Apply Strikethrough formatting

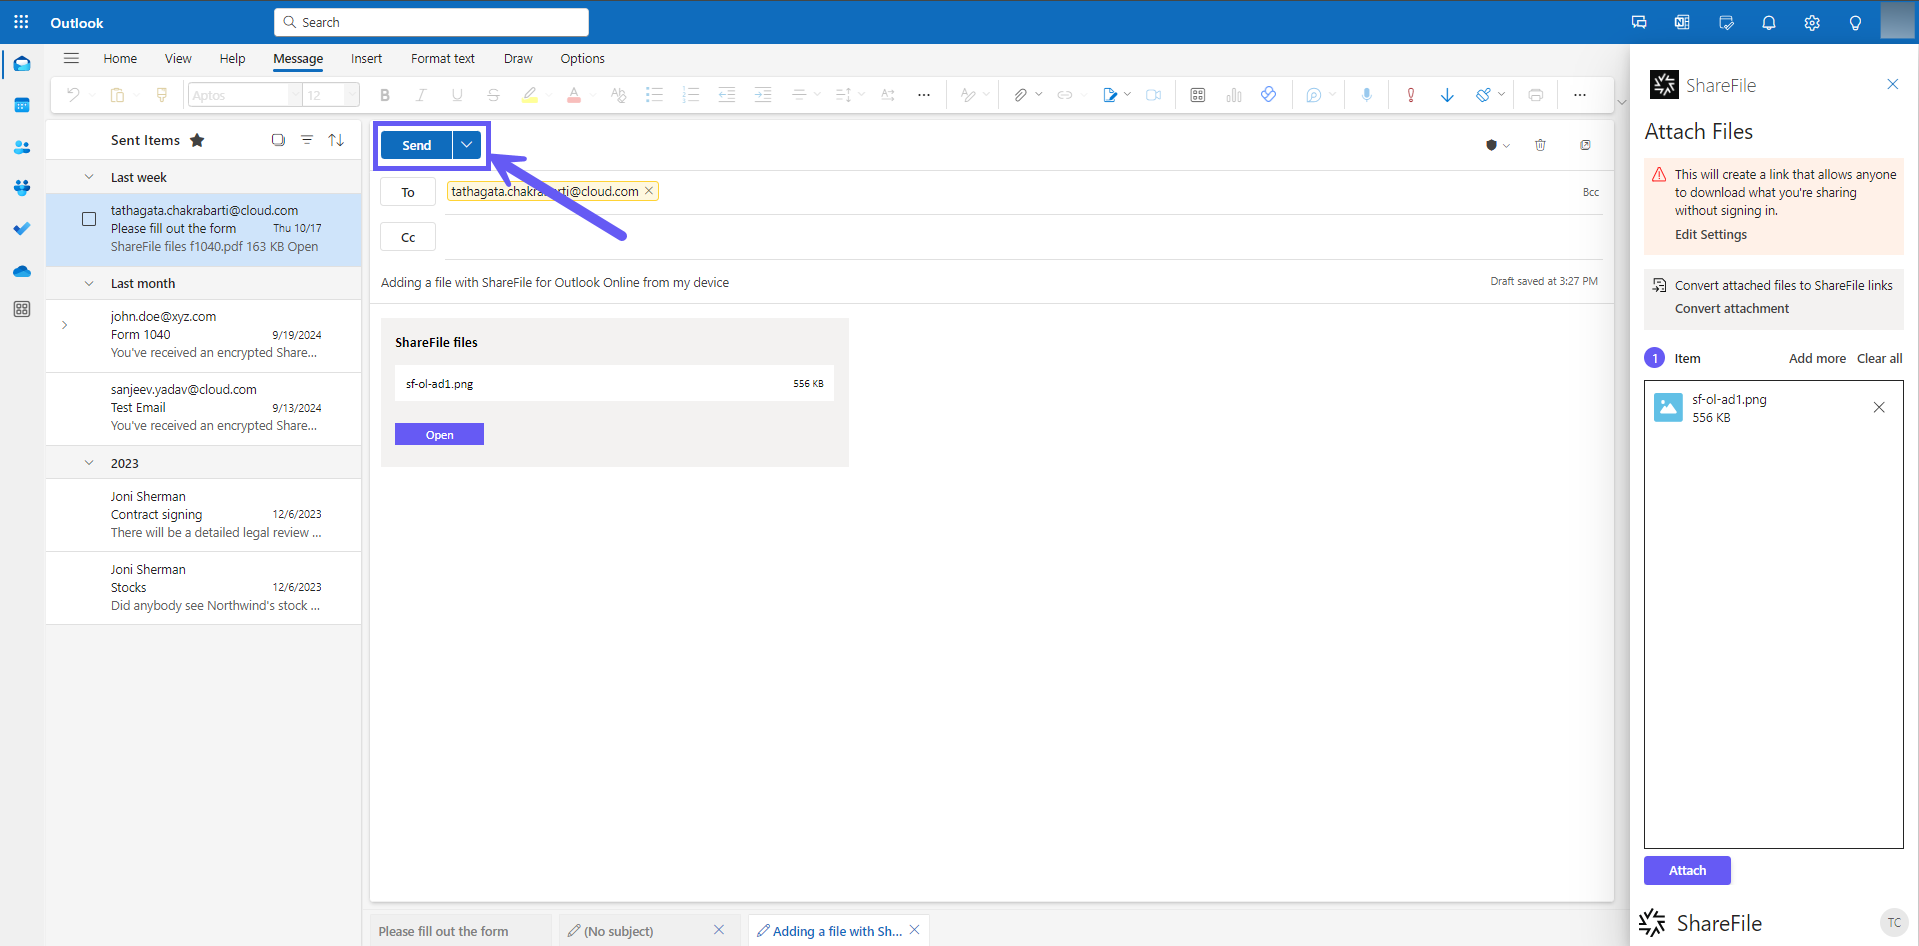click(493, 95)
